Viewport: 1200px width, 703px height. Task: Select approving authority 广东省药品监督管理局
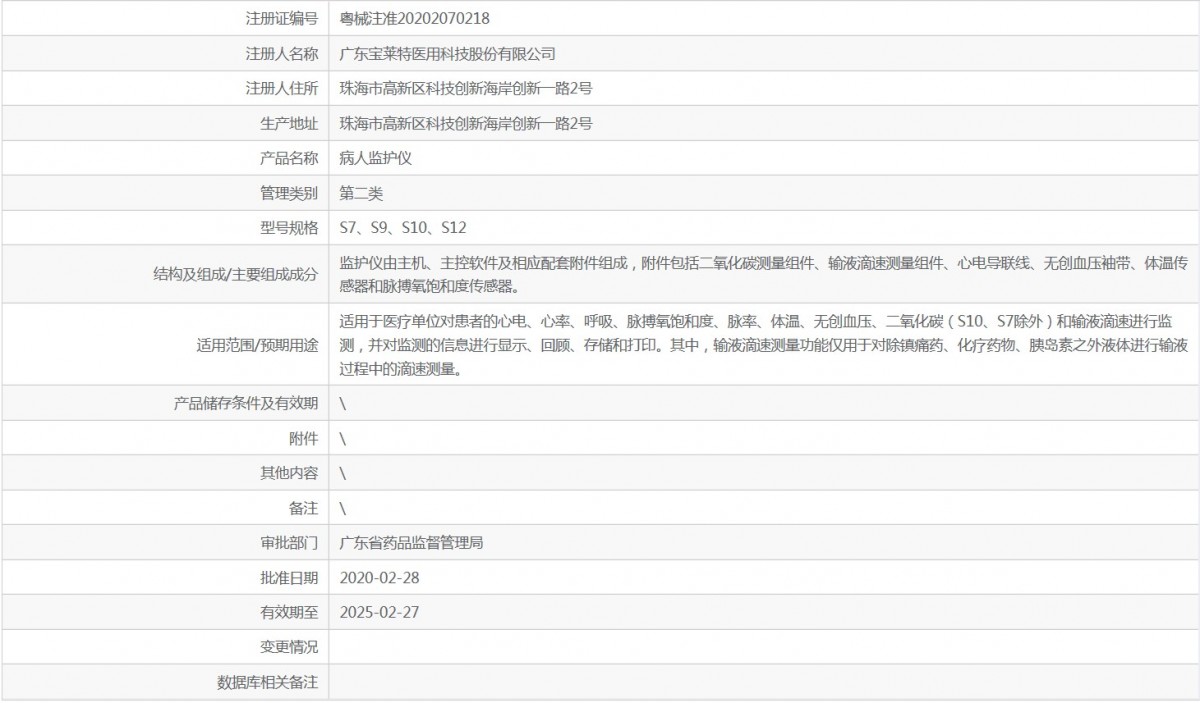tap(412, 543)
